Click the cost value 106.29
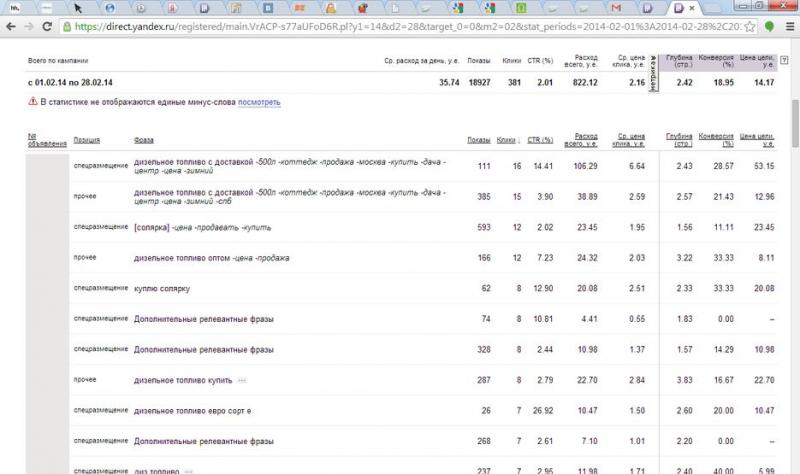The width and height of the screenshot is (800, 474). pyautogui.click(x=585, y=166)
